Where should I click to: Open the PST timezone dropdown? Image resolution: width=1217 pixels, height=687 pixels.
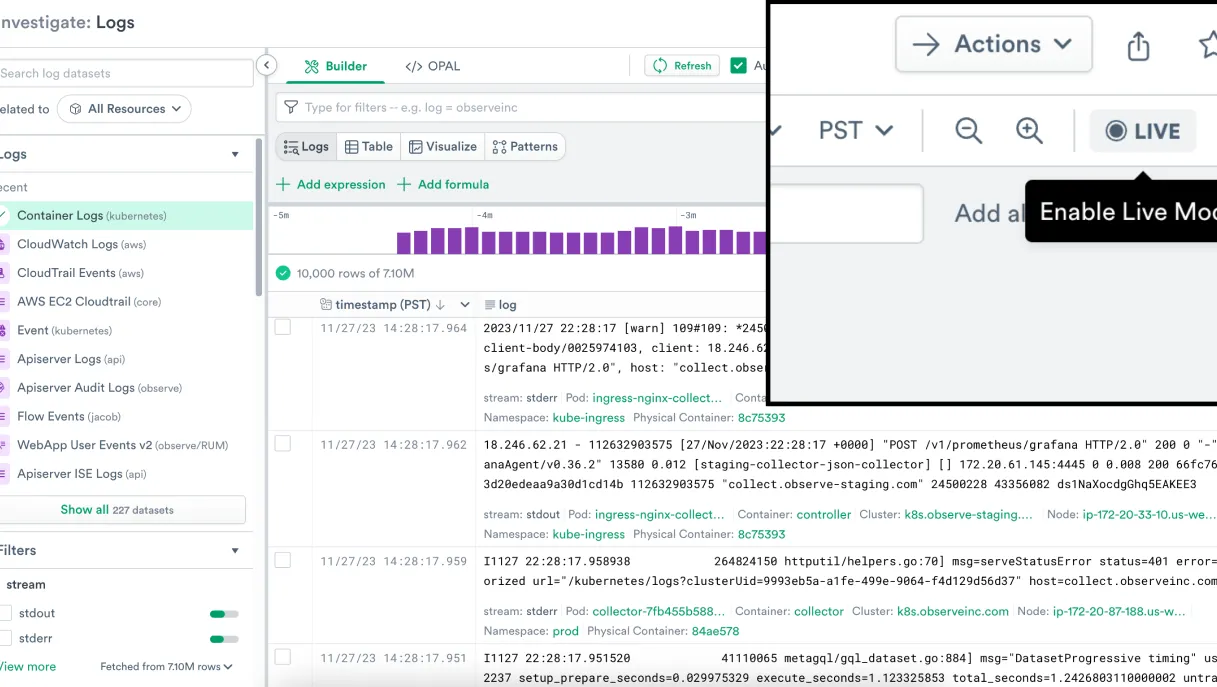855,131
